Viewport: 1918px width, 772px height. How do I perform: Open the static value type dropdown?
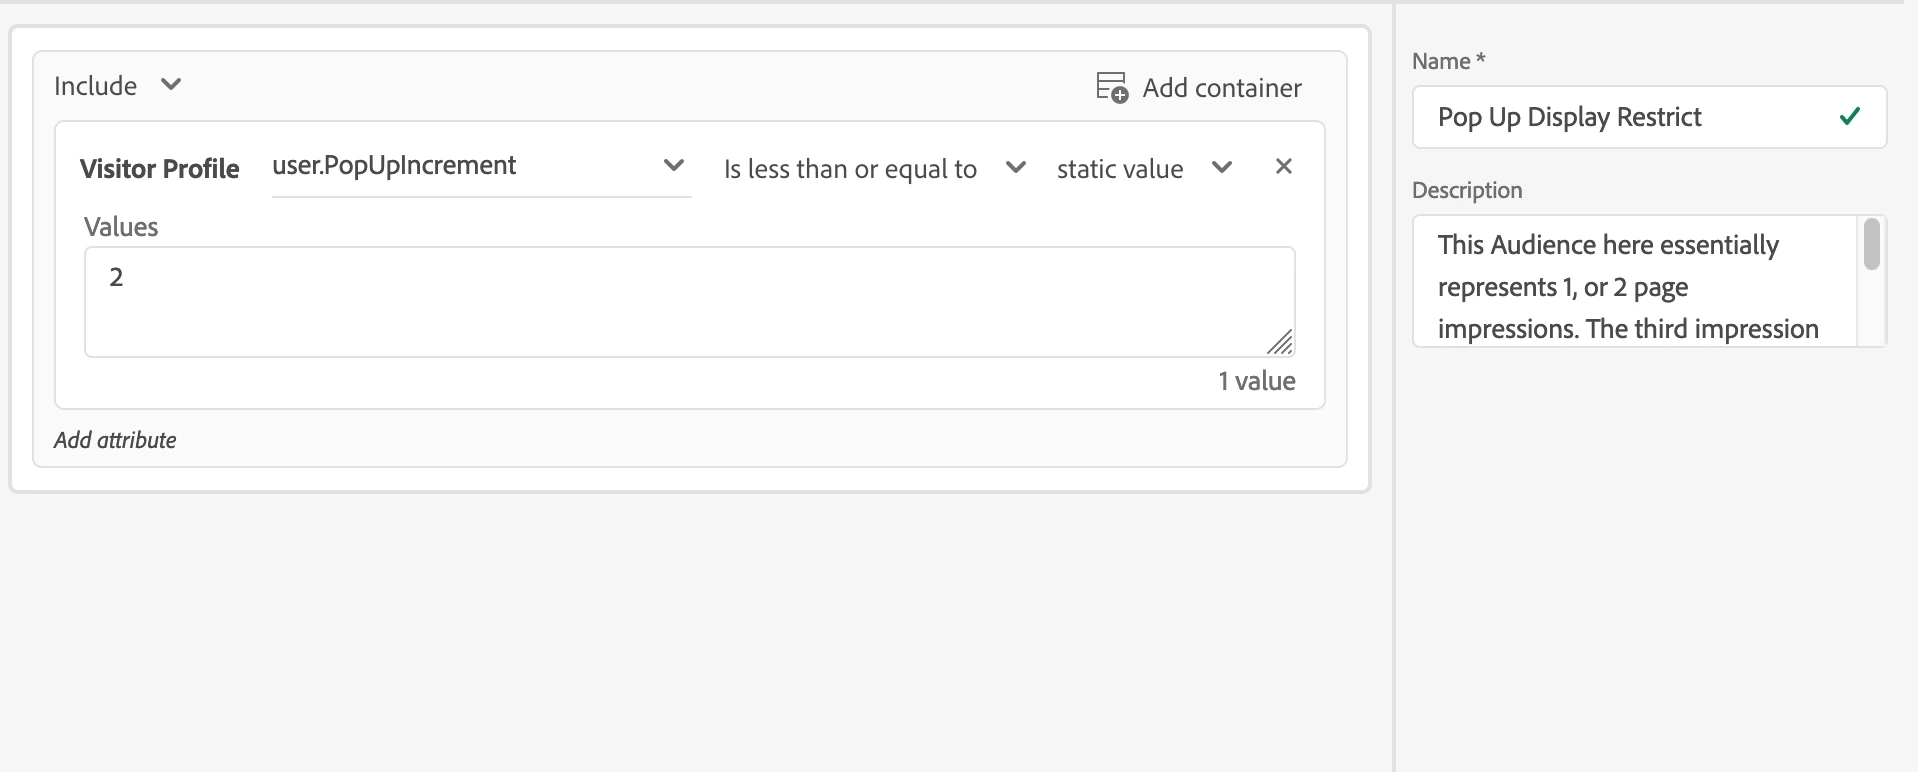click(x=1222, y=168)
